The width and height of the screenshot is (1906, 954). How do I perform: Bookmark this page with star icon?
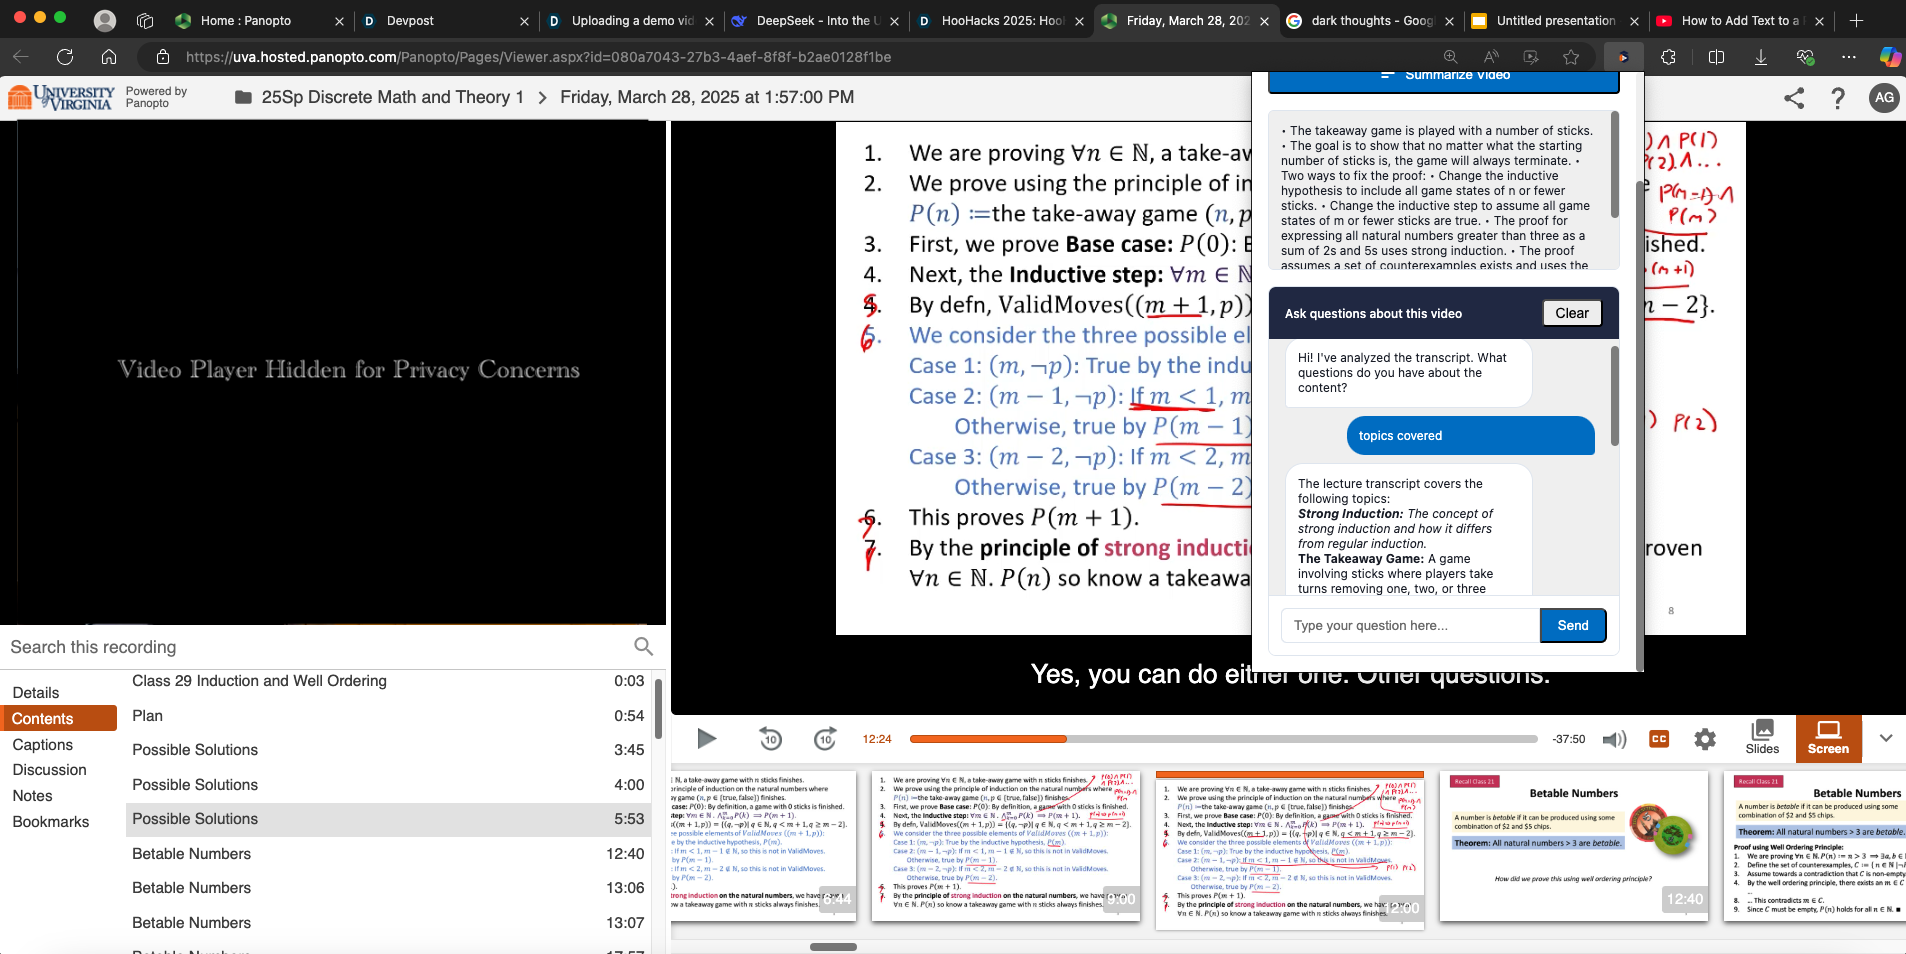click(1571, 57)
